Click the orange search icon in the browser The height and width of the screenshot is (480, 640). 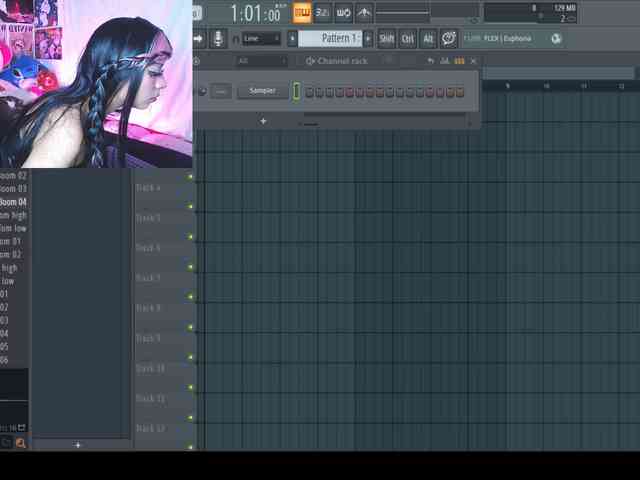pyautogui.click(x=20, y=442)
